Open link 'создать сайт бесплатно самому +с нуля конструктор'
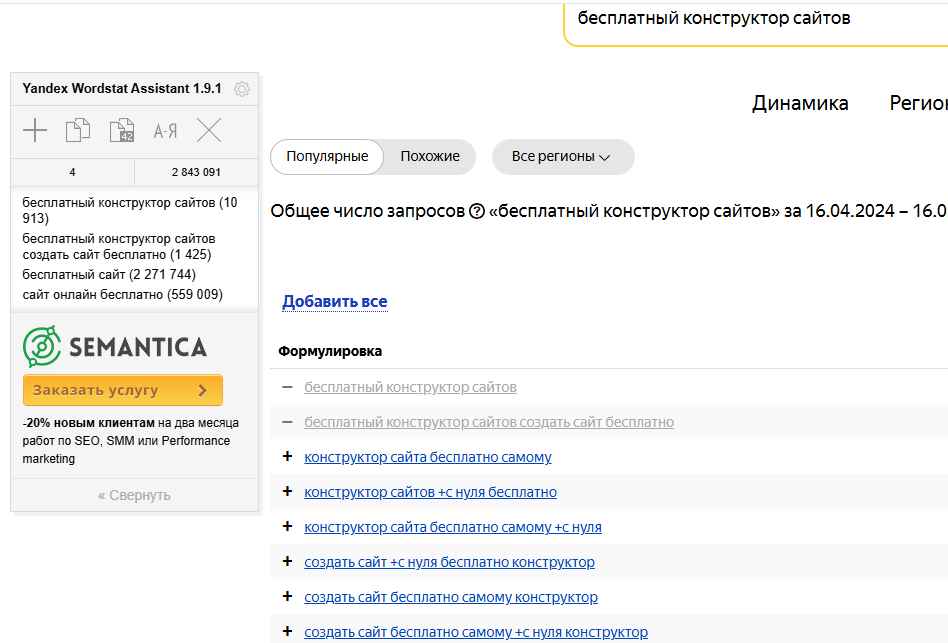This screenshot has height=643, width=948. (x=476, y=633)
